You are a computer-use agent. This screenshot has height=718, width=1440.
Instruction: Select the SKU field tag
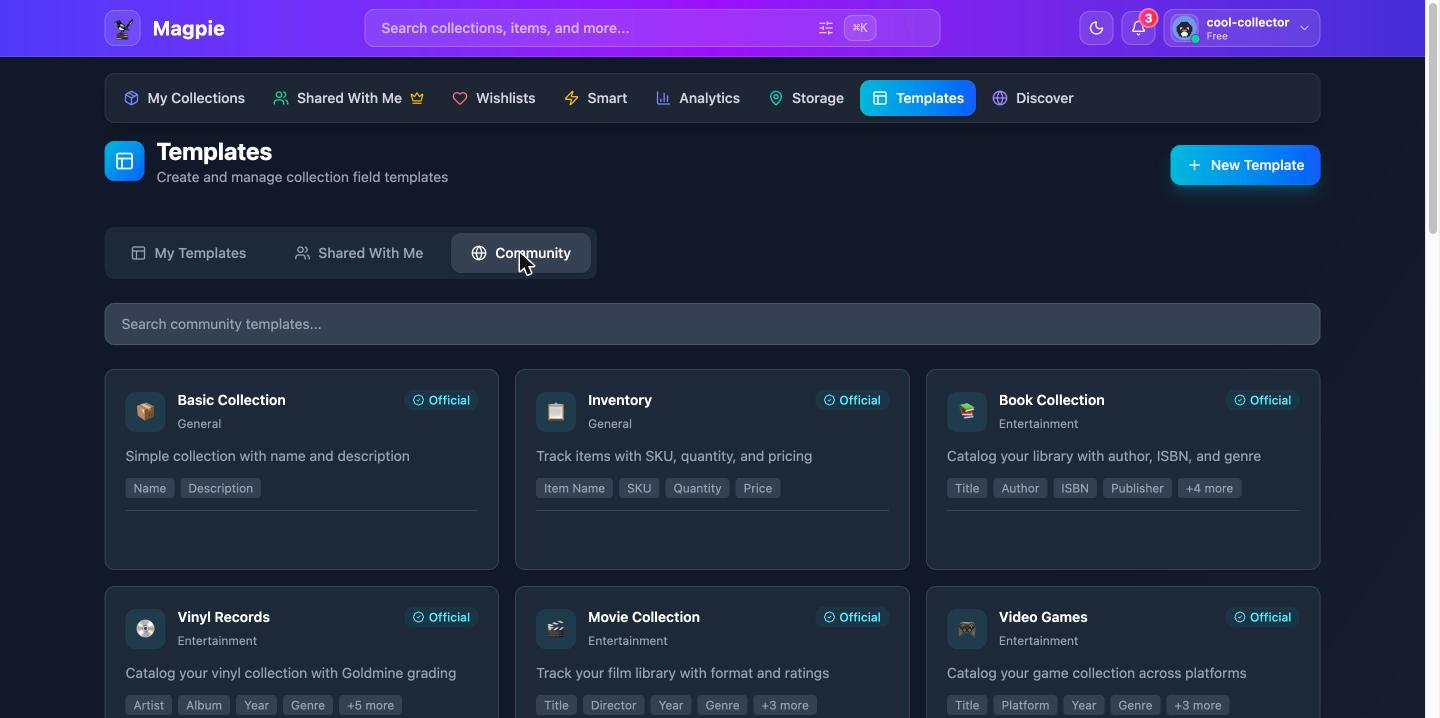639,488
